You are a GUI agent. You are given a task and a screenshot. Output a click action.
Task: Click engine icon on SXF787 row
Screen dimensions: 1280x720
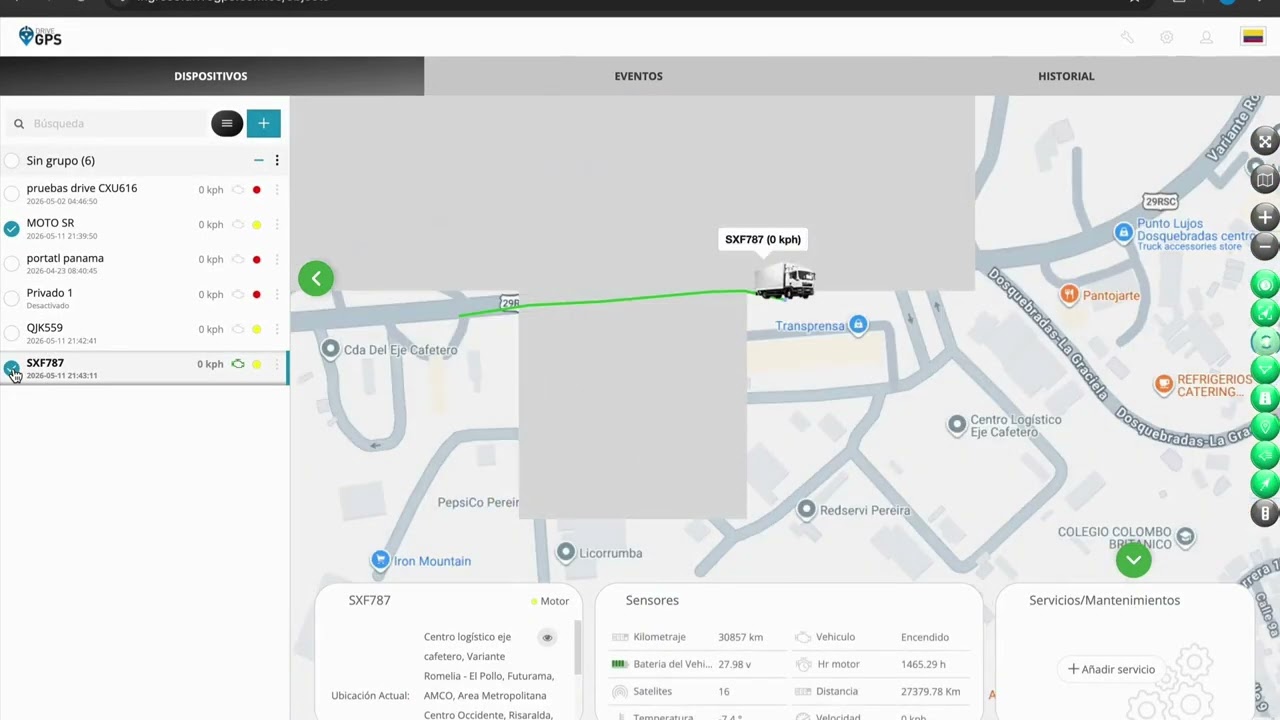point(238,364)
